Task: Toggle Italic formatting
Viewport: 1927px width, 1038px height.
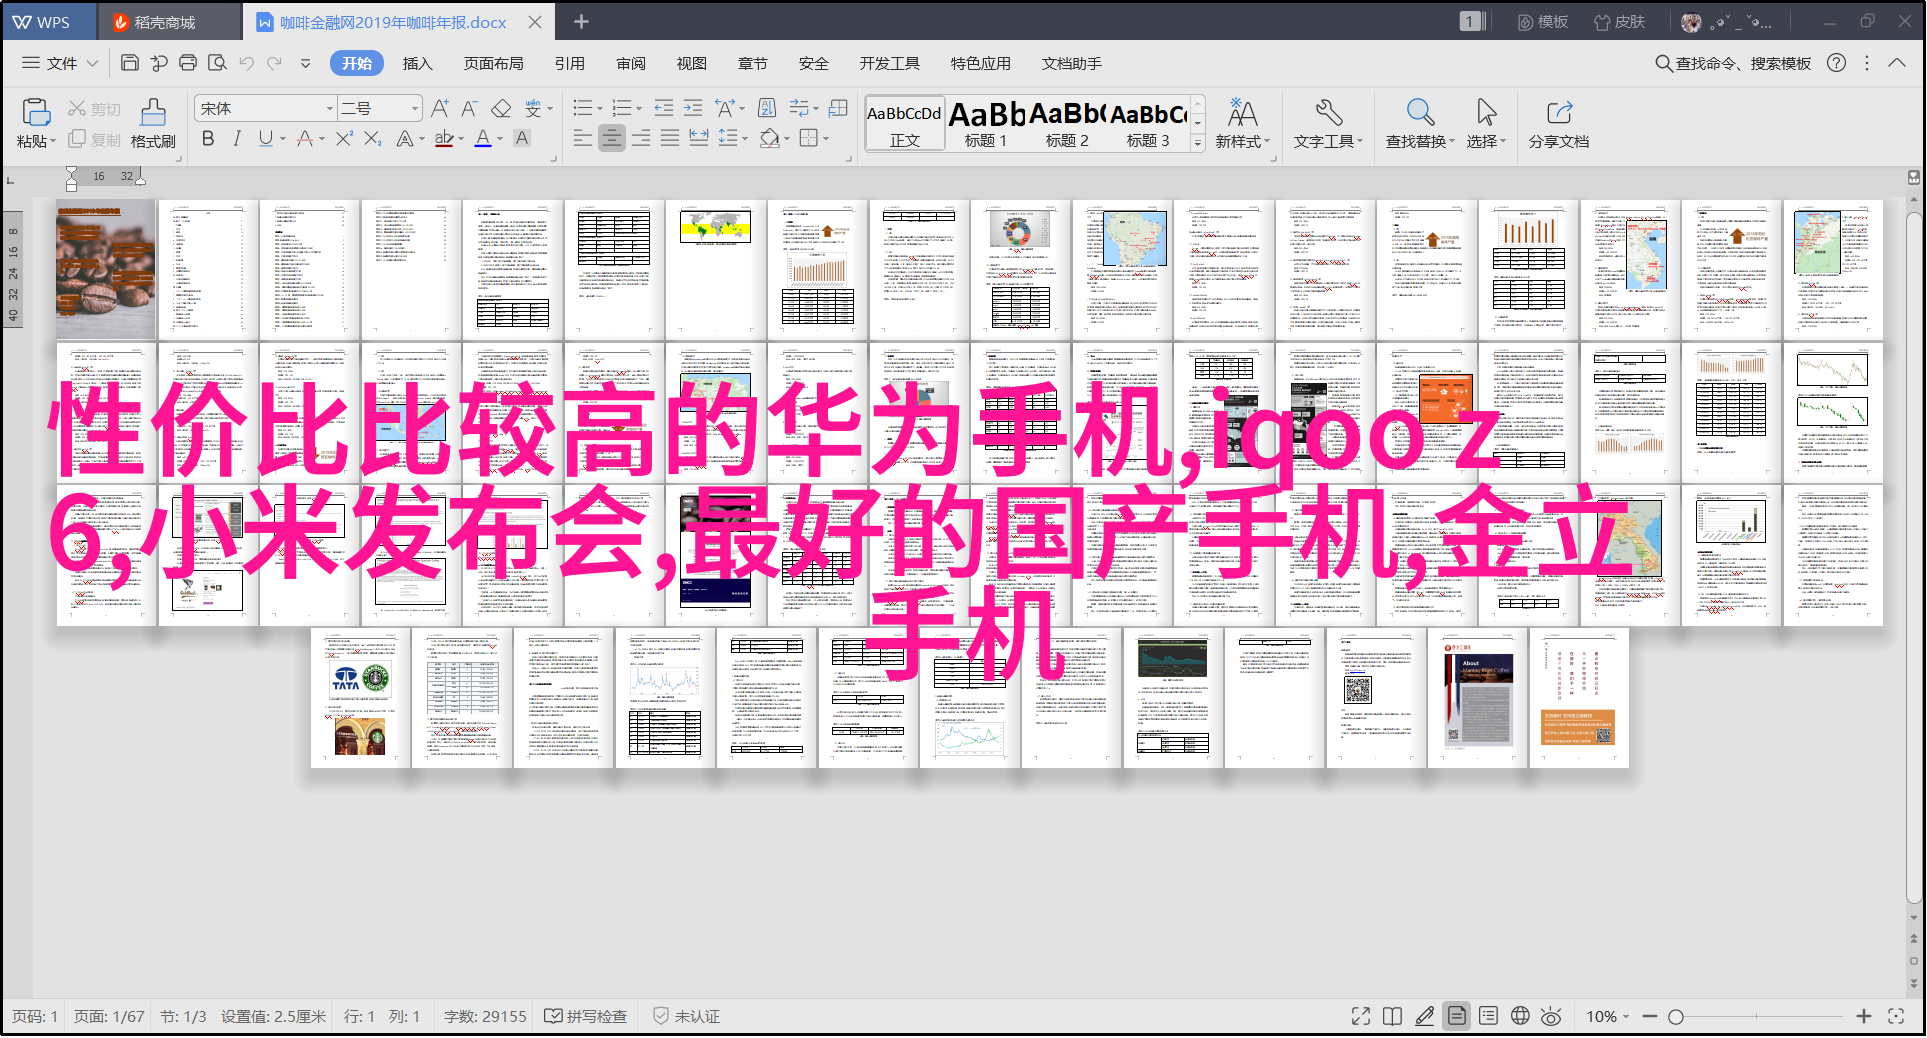Action: (x=237, y=139)
